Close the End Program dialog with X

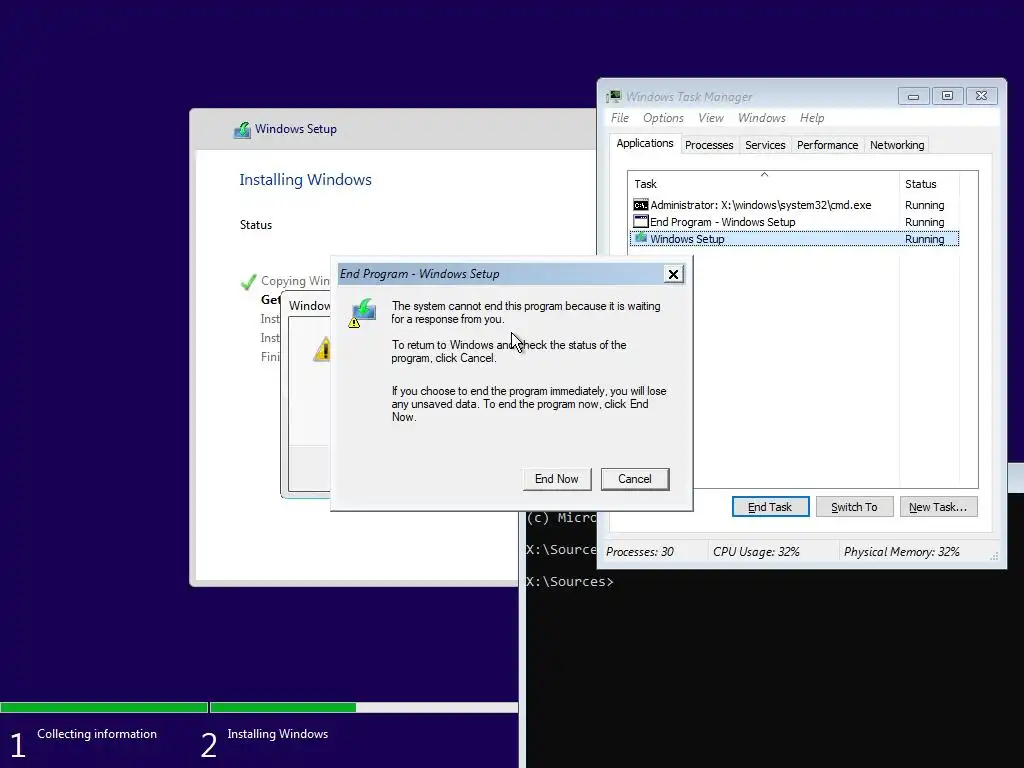click(673, 274)
